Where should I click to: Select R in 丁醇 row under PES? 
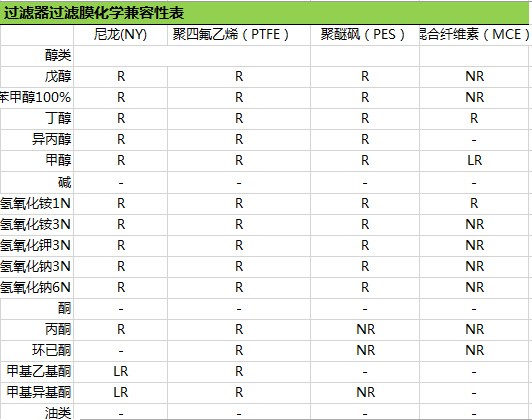point(365,118)
